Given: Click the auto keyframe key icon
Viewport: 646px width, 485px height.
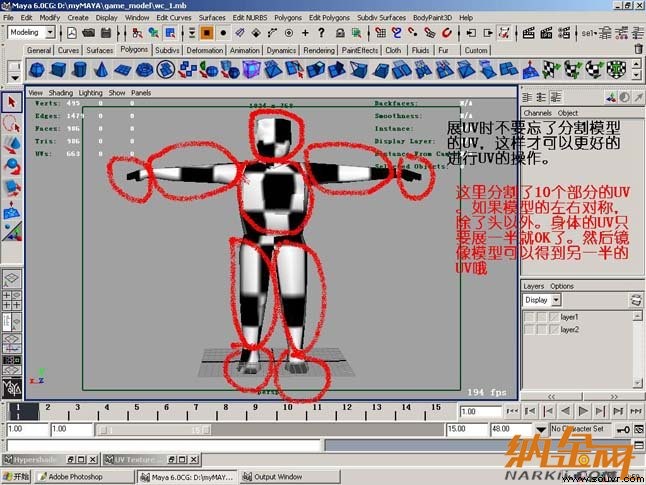Looking at the screenshot, I should tap(623, 430).
